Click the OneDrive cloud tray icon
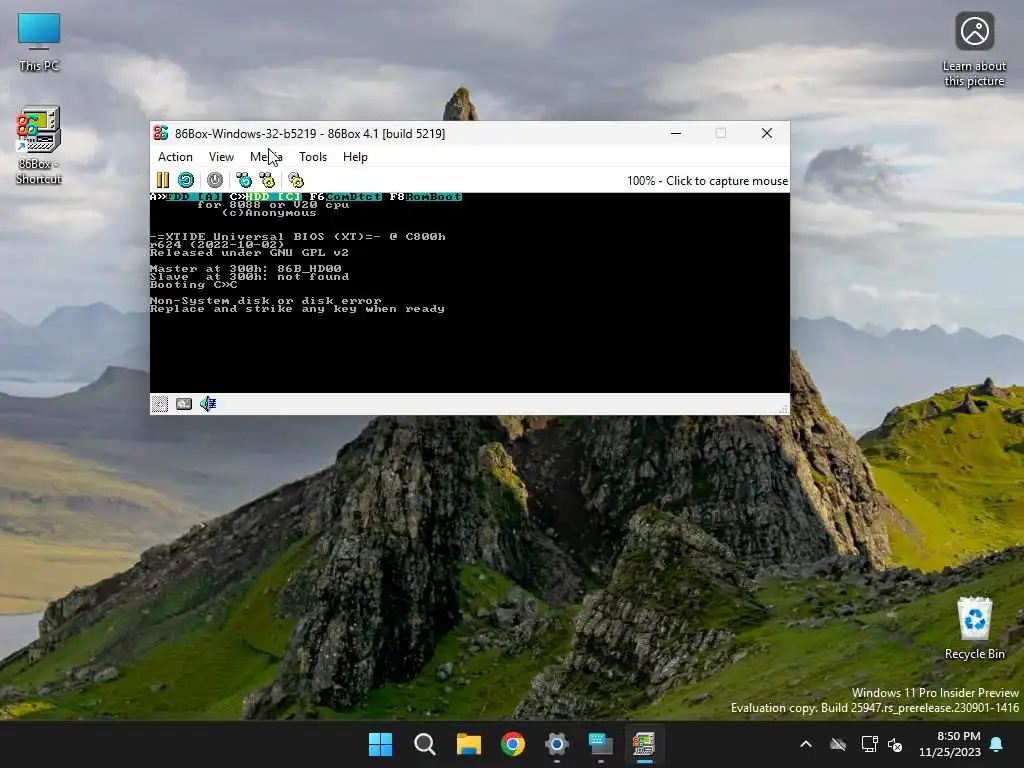The height and width of the screenshot is (768, 1024). pyautogui.click(x=838, y=744)
